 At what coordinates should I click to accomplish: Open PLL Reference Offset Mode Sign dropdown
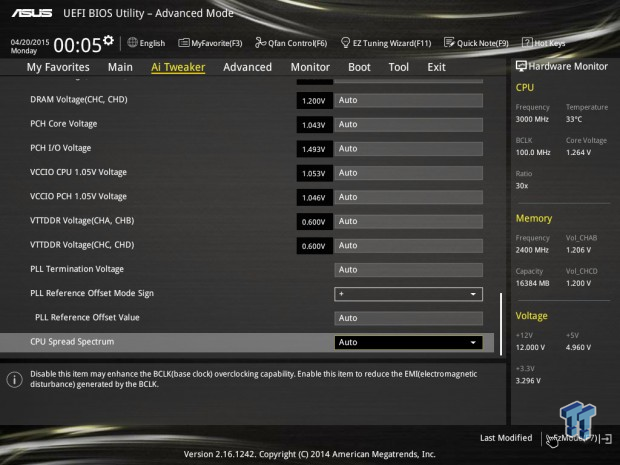[408, 294]
